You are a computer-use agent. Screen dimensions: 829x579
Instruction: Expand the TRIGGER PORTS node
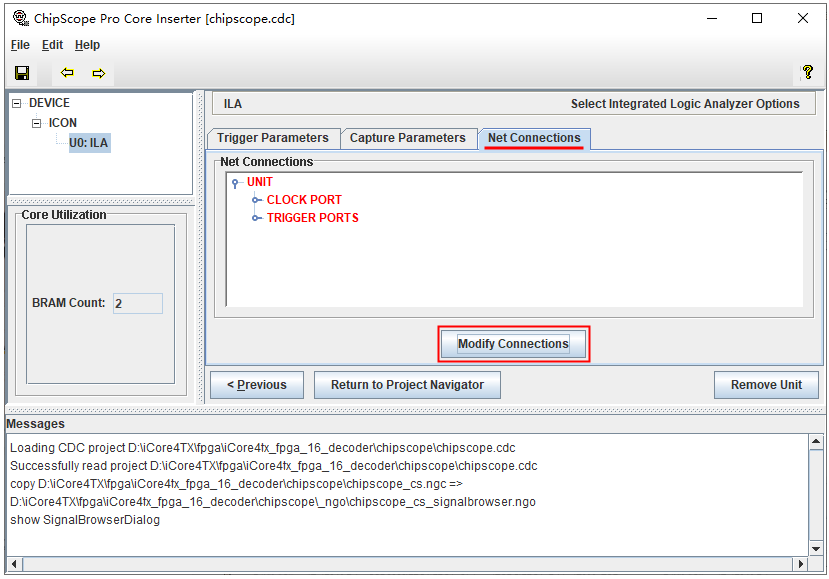point(257,218)
